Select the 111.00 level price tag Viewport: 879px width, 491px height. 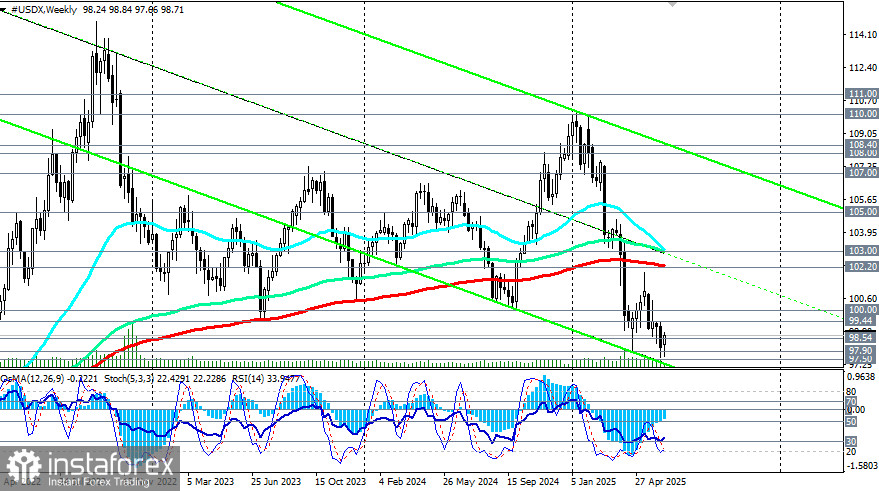[862, 94]
